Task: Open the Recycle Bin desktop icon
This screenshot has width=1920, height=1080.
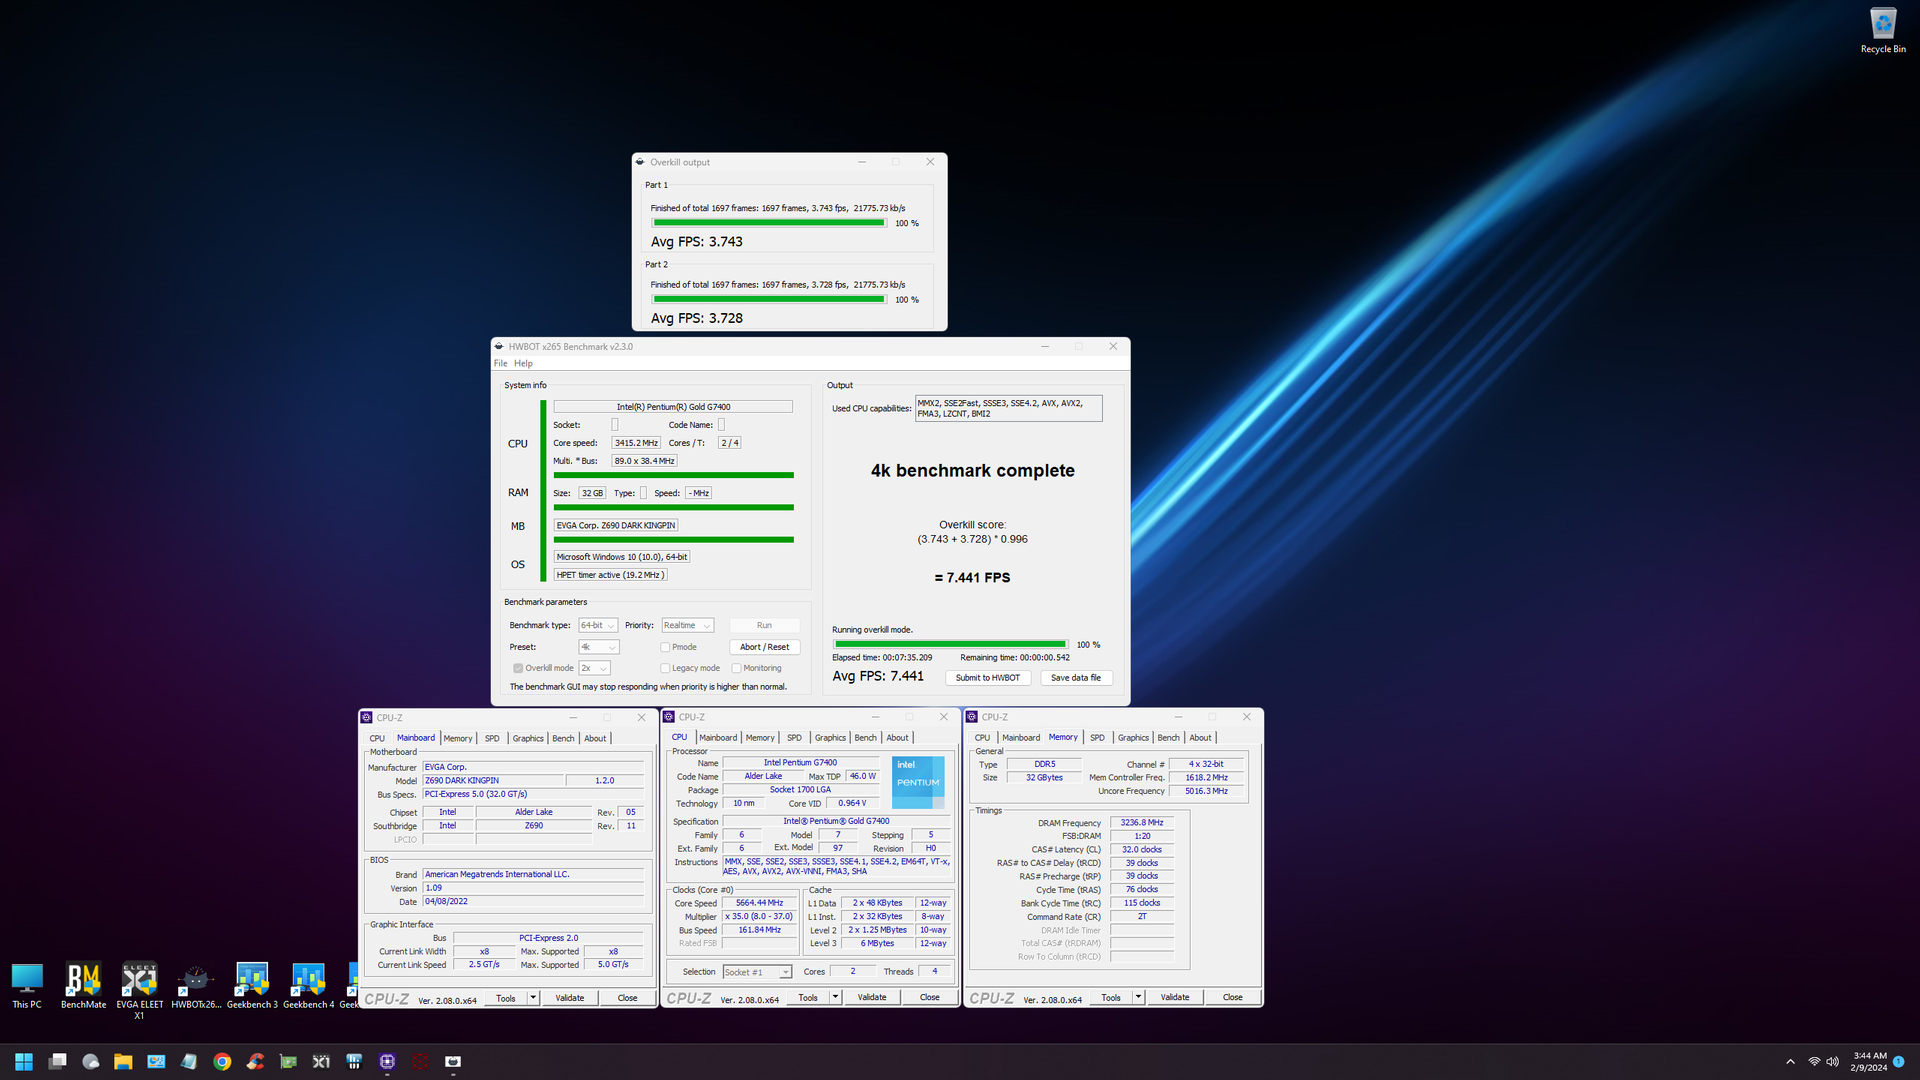Action: tap(1883, 30)
